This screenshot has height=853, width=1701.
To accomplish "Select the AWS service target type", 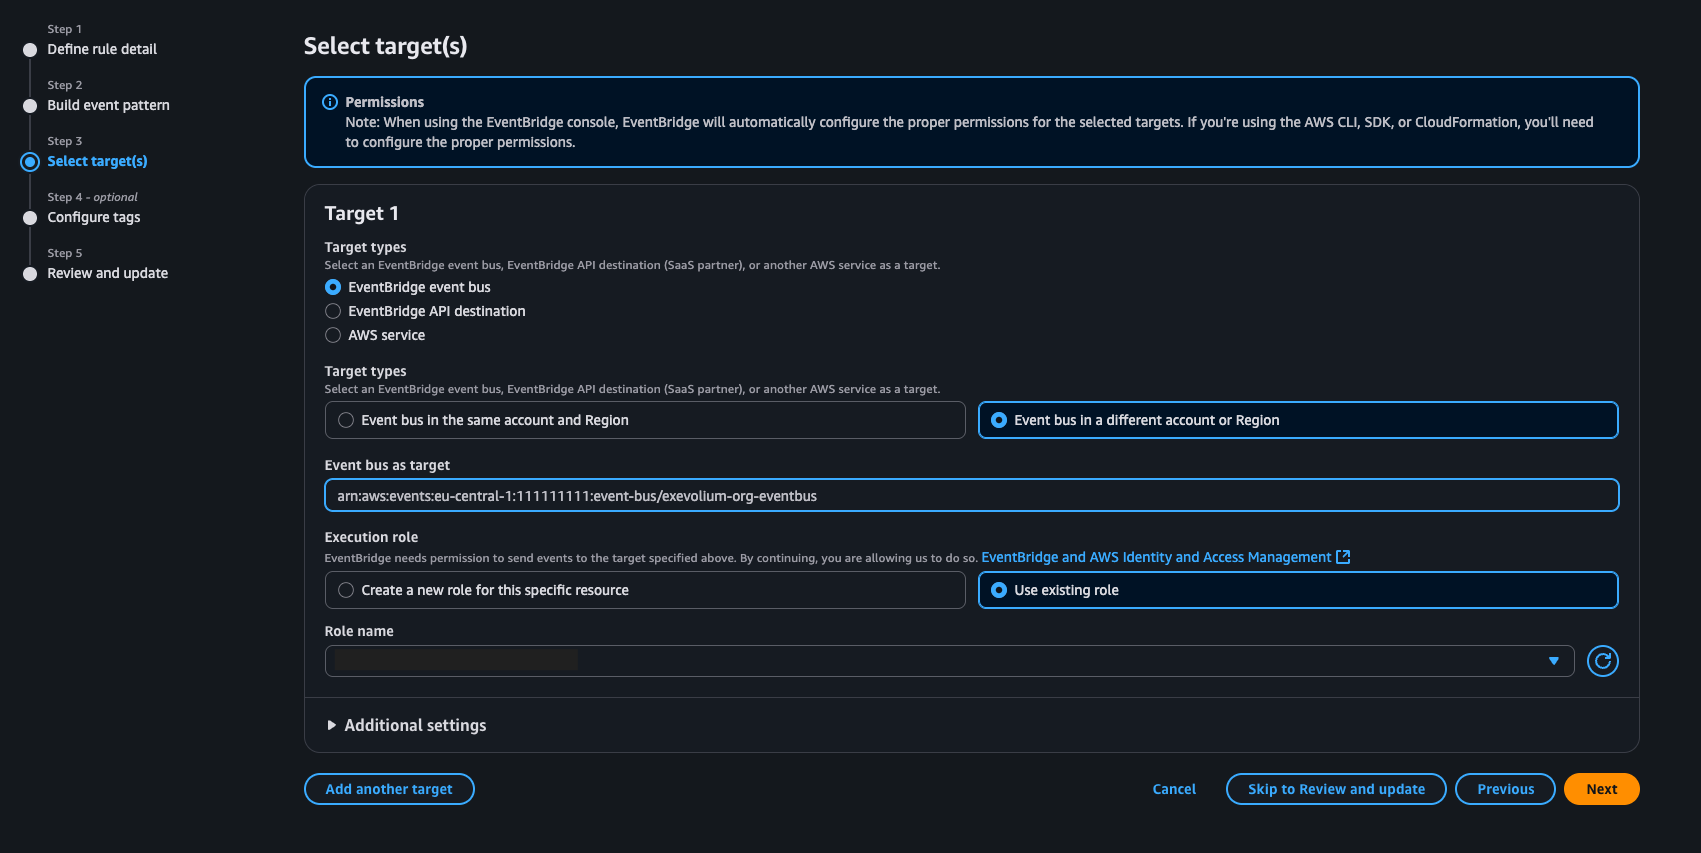I will pos(333,335).
